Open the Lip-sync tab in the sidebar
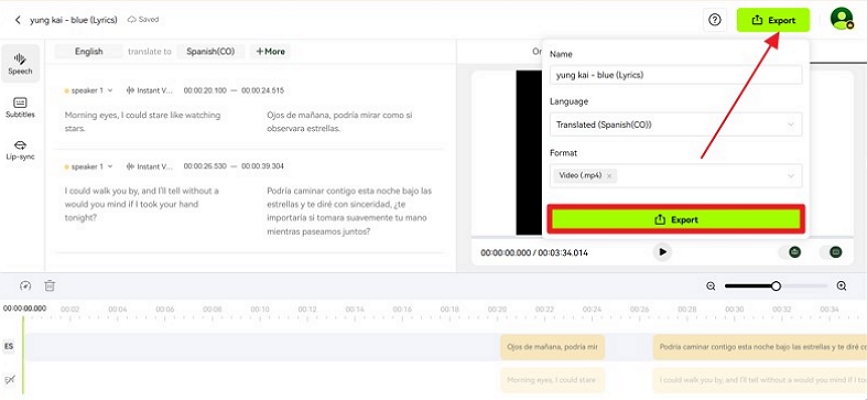The image size is (867, 400). 20,150
